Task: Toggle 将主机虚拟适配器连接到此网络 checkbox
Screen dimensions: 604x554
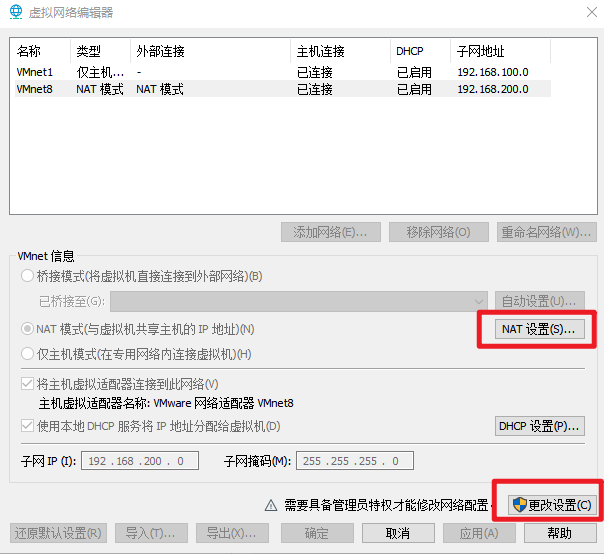Action: click(x=27, y=384)
